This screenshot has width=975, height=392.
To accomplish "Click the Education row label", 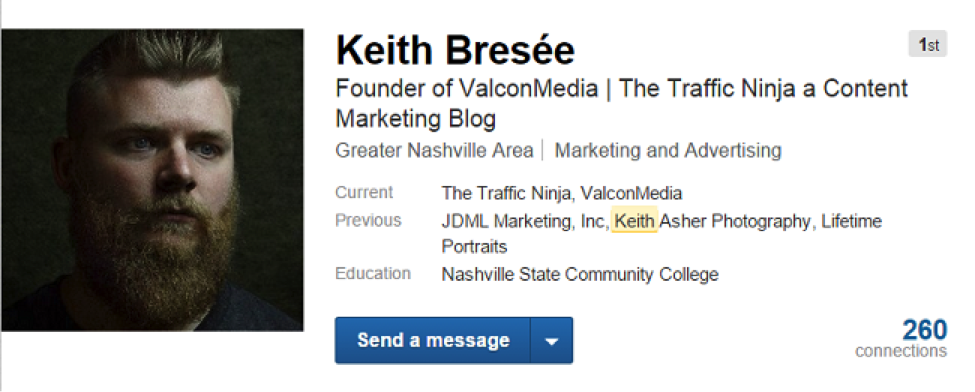I will [x=373, y=274].
